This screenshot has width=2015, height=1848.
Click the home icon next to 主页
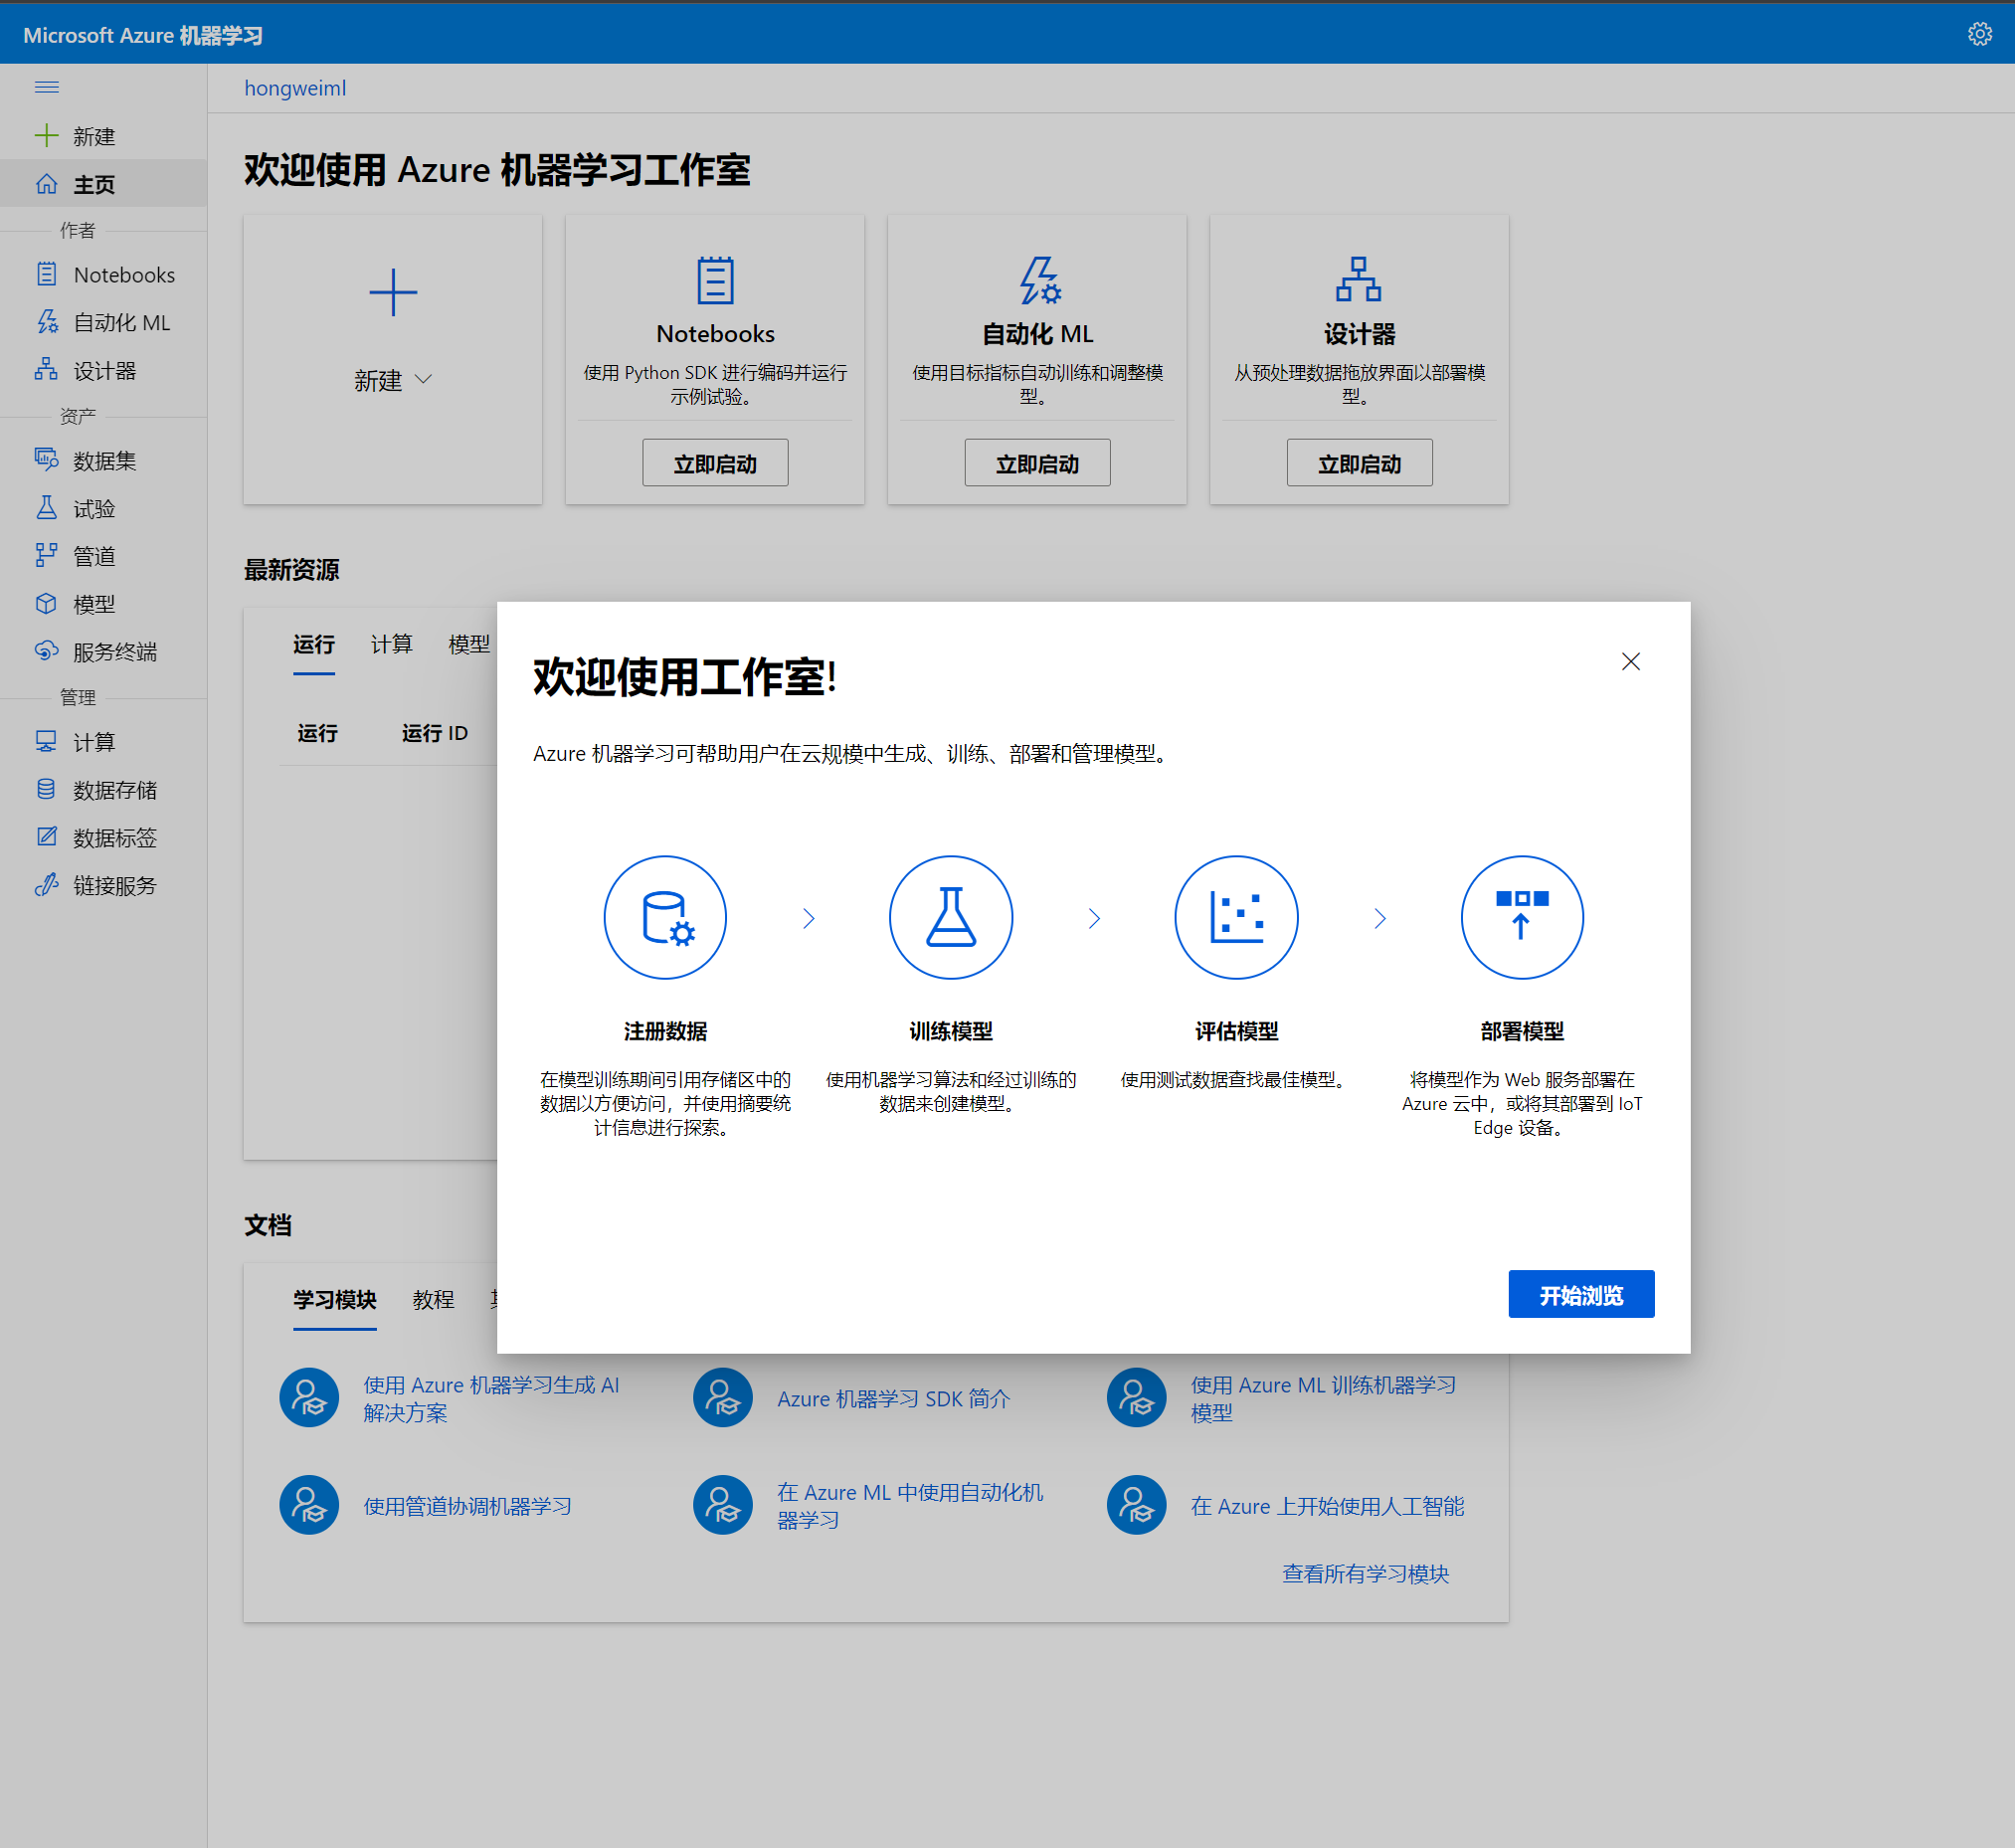coord(47,184)
